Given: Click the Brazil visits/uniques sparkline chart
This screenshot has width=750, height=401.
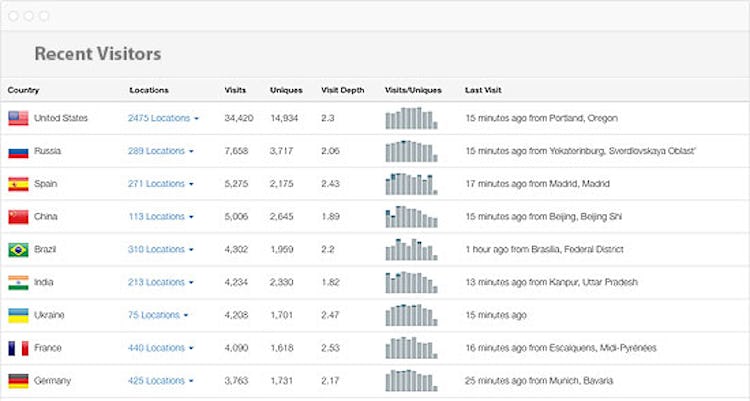Looking at the screenshot, I should click(411, 249).
